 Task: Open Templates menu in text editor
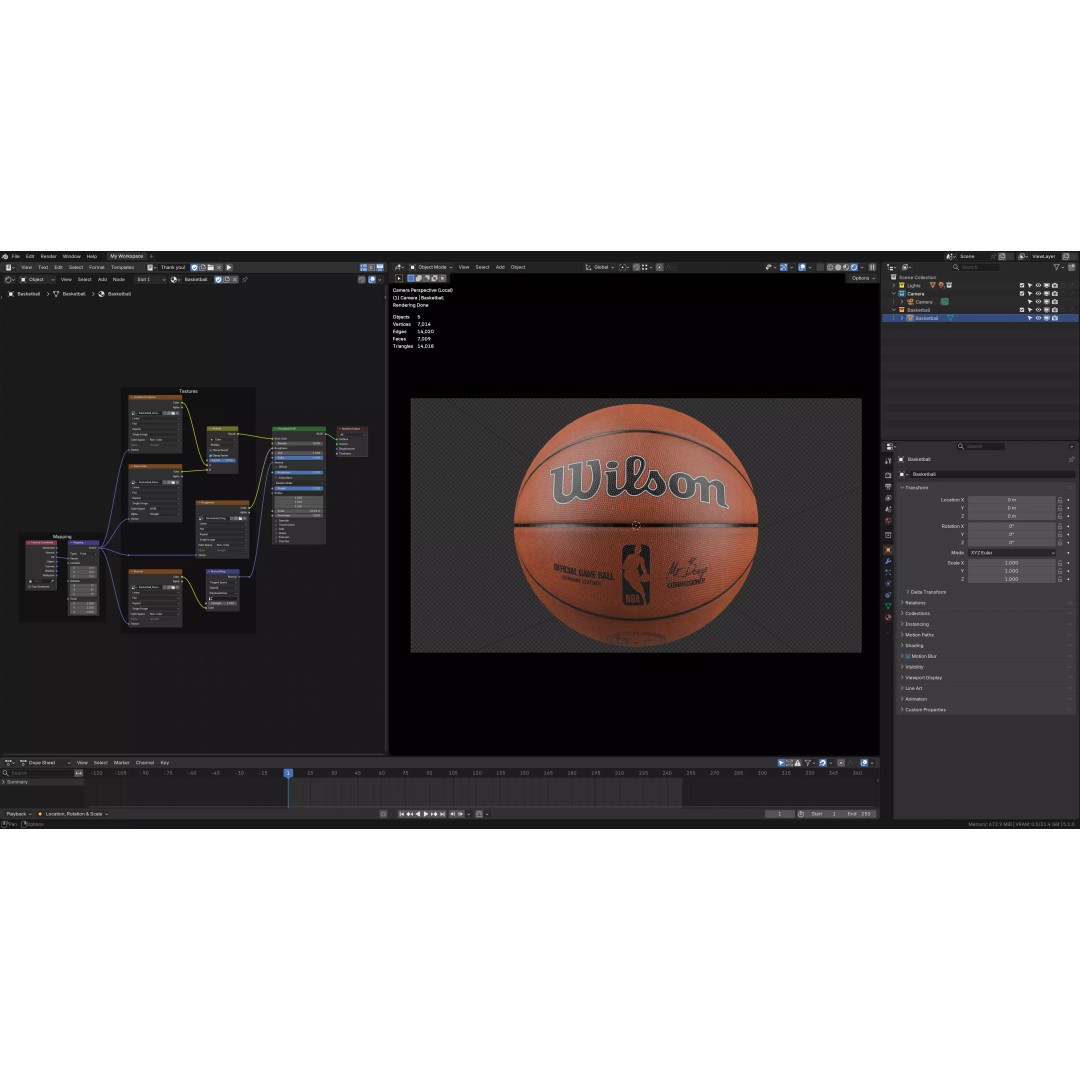pos(123,267)
